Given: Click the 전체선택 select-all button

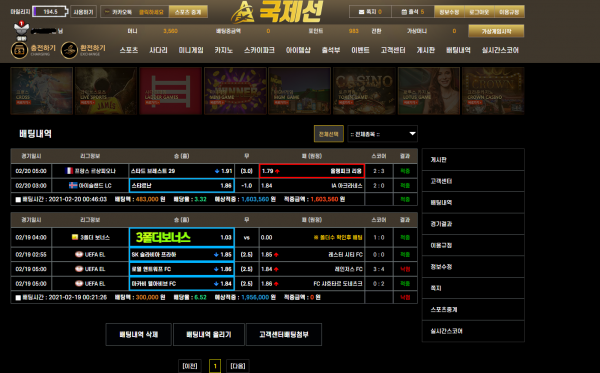Looking at the screenshot, I should tap(329, 134).
